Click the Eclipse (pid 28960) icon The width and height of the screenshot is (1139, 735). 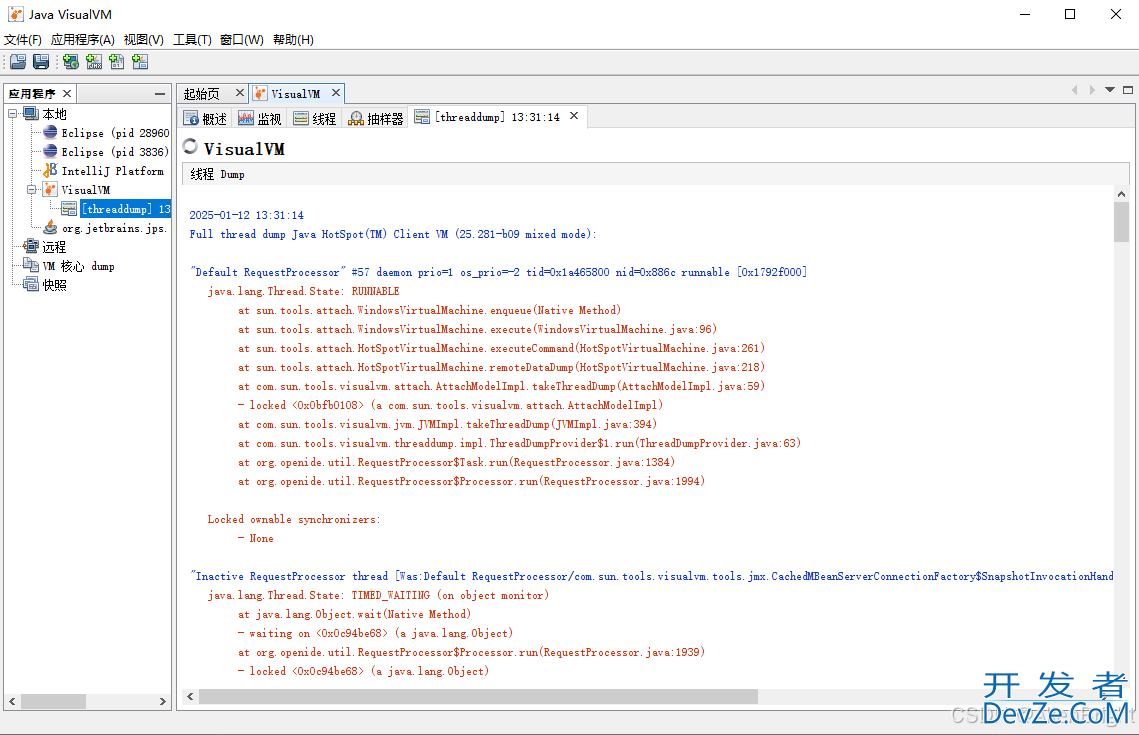tap(50, 132)
